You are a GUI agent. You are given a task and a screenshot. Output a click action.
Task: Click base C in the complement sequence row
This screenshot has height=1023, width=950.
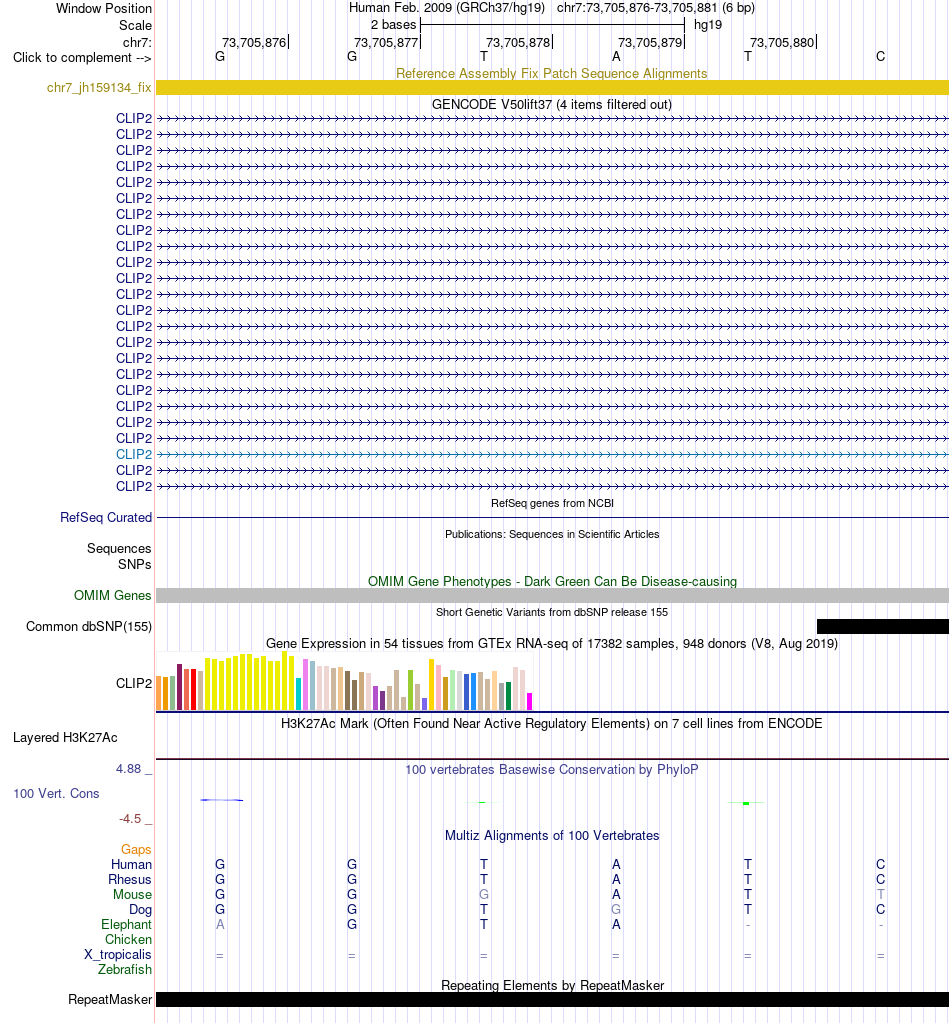[x=880, y=57]
